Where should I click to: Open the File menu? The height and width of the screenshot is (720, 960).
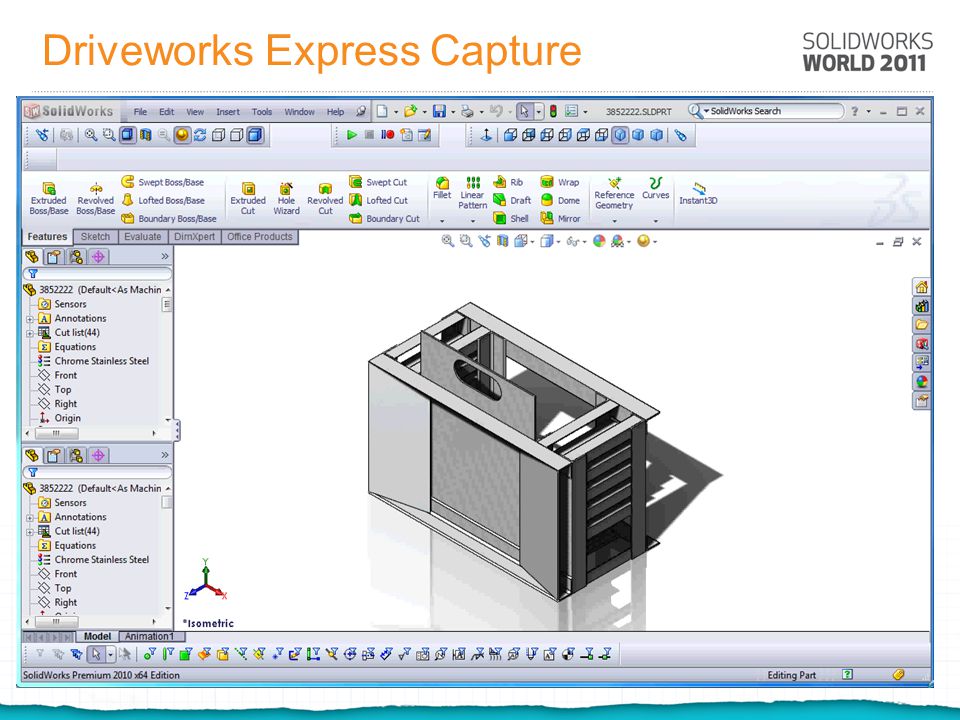pyautogui.click(x=140, y=112)
